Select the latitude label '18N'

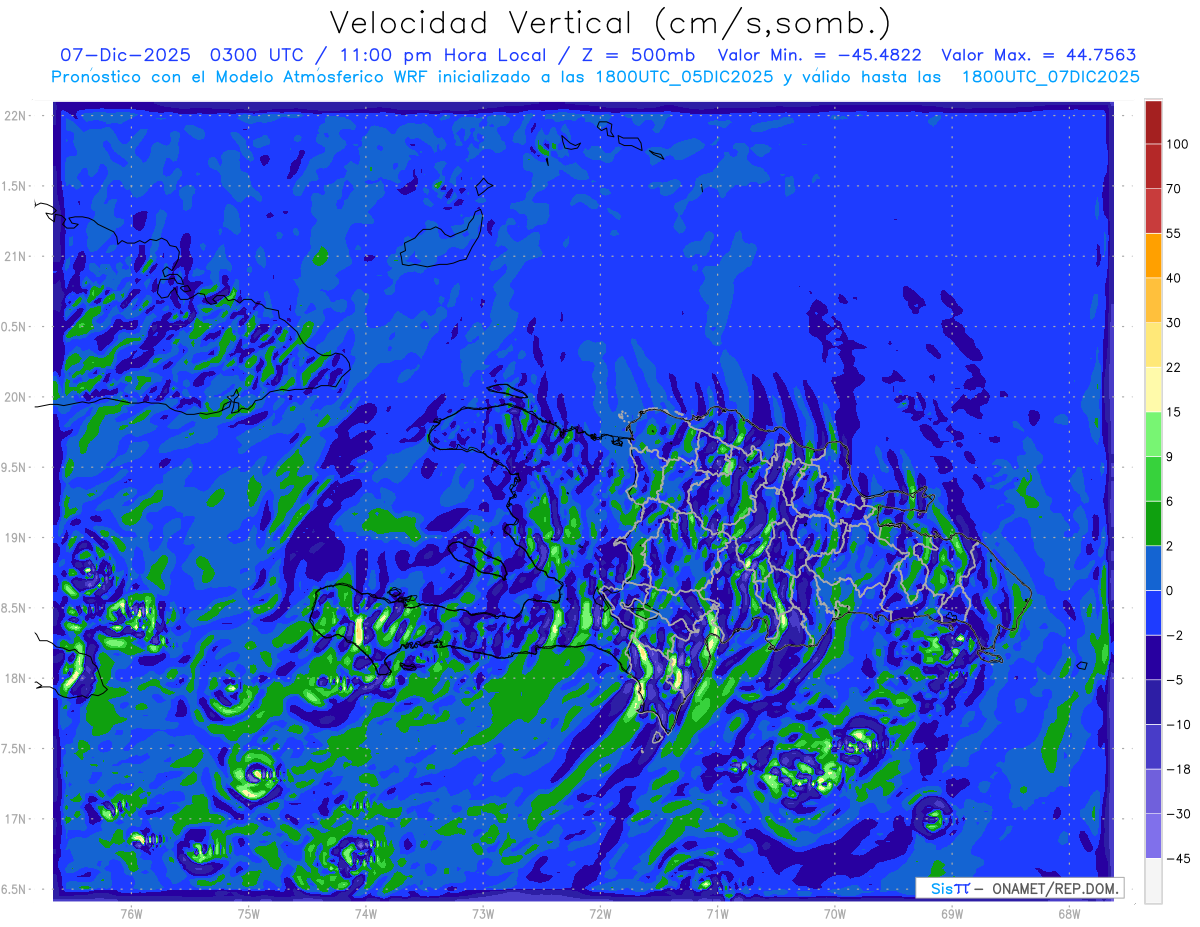pos(14,679)
